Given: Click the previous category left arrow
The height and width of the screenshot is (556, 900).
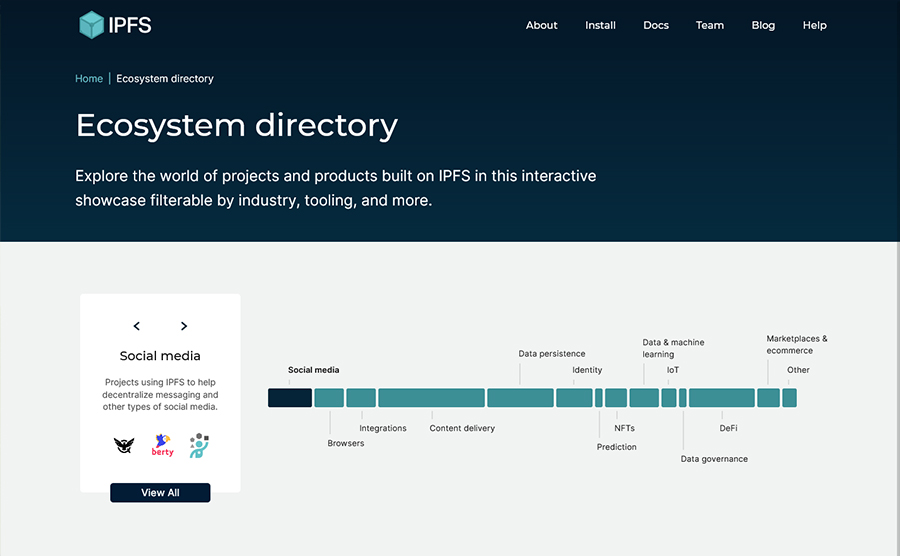Looking at the screenshot, I should coord(137,326).
